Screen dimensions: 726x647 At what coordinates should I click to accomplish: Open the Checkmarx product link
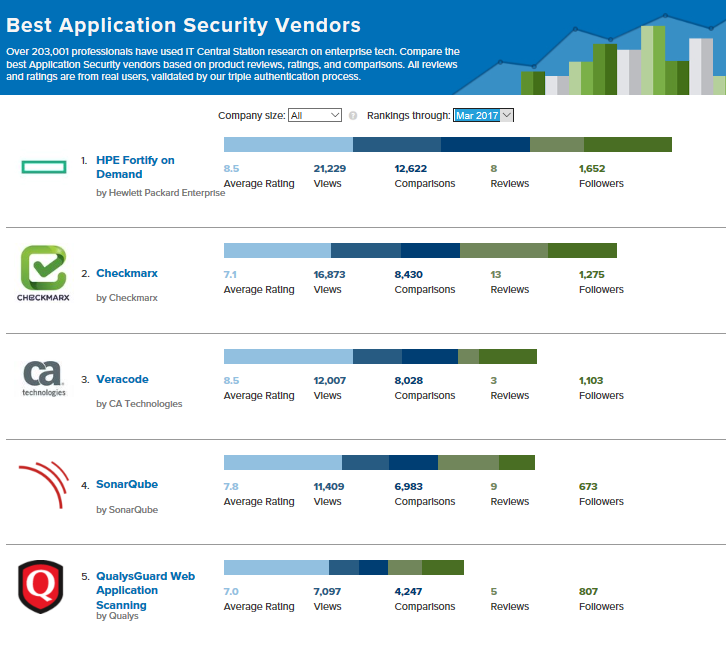(x=127, y=273)
